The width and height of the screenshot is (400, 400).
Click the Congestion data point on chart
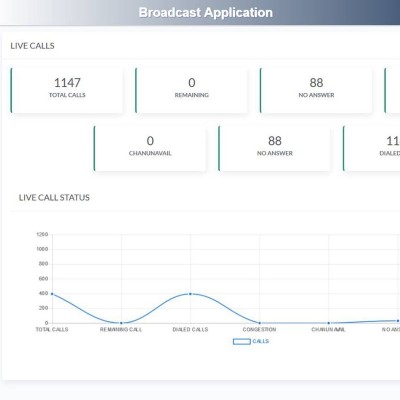259,323
